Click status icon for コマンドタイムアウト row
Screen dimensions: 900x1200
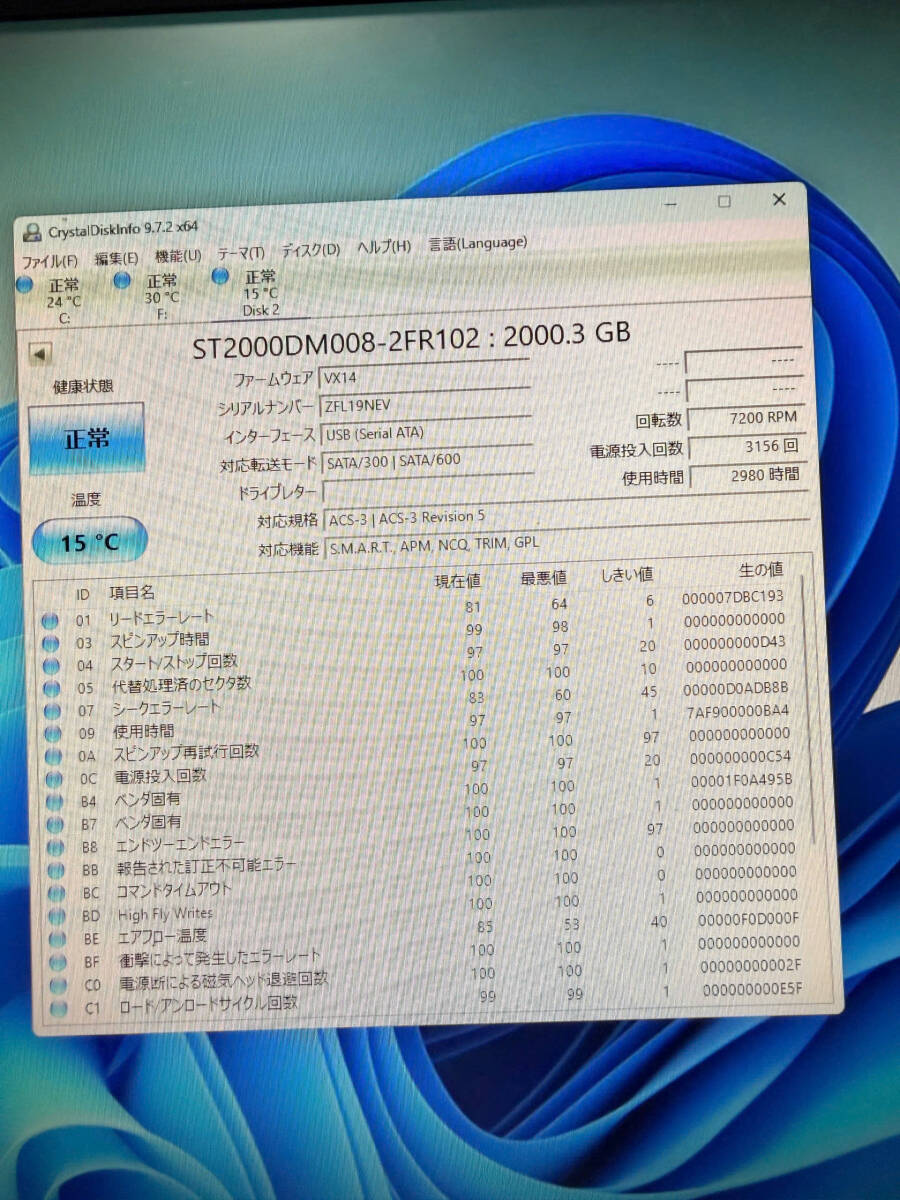(56, 894)
